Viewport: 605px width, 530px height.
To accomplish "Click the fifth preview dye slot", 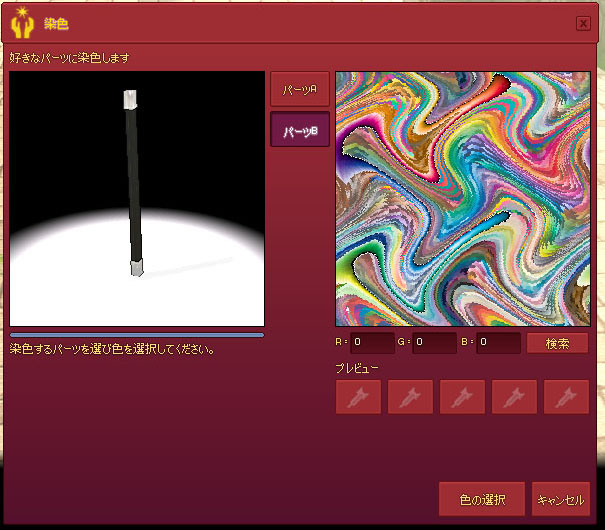I will 566,397.
